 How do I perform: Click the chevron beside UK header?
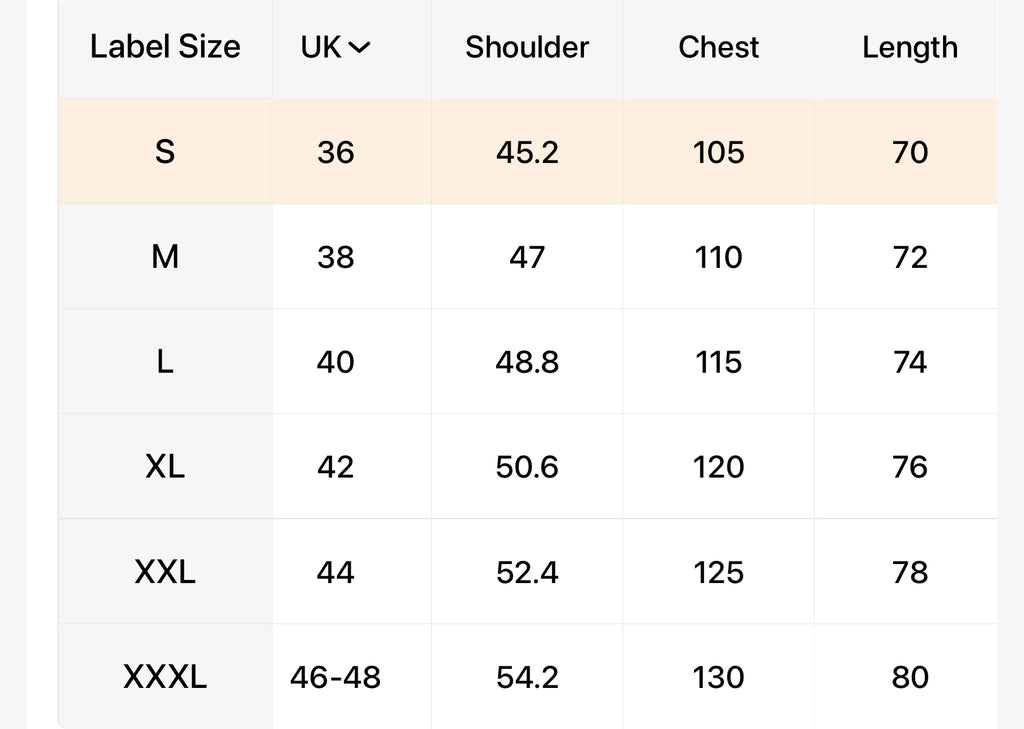pos(359,47)
